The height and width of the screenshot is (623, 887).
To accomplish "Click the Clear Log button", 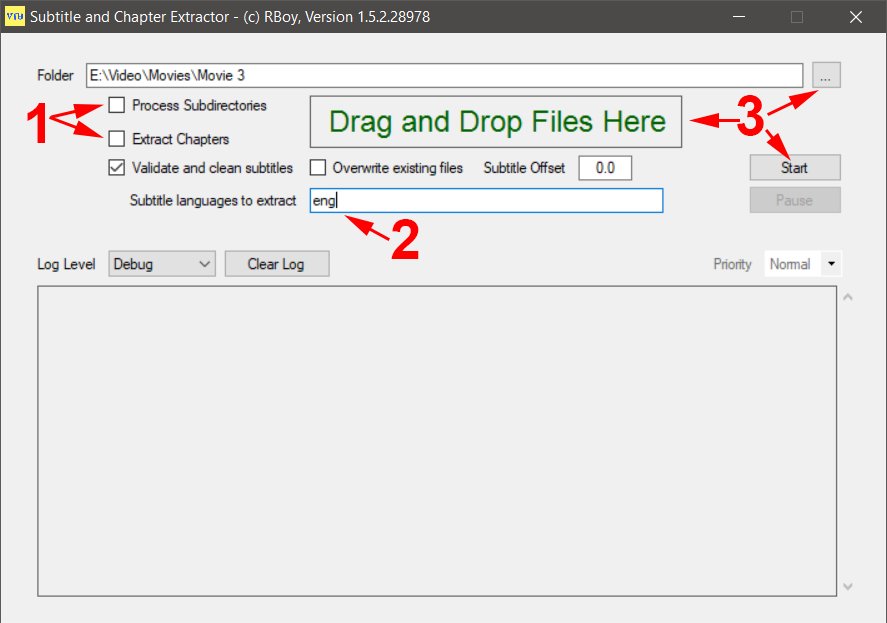I will point(277,264).
